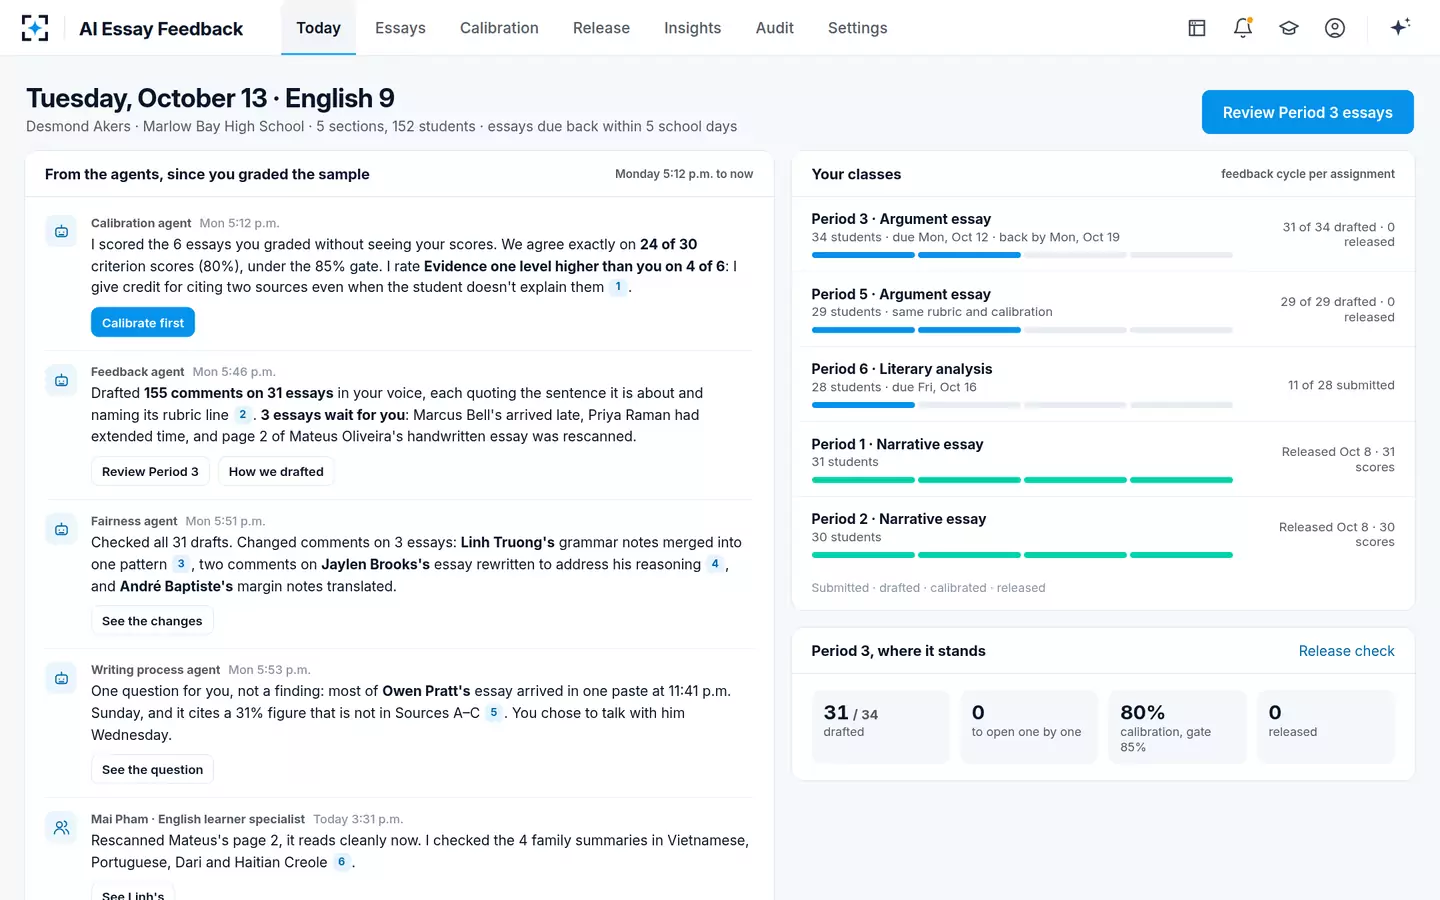1440x900 pixels.
Task: Open footnote reference 5 after 'Sources A–C'
Action: (494, 713)
